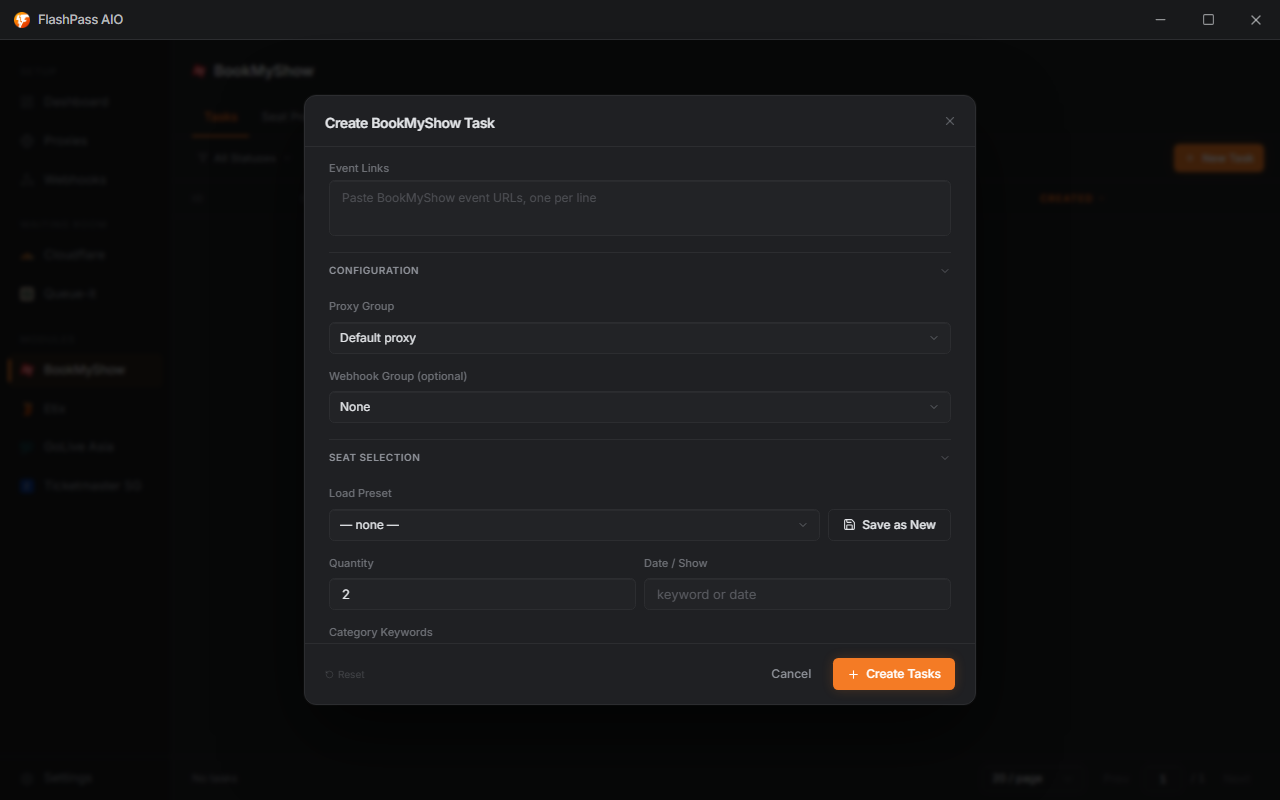Image resolution: width=1280 pixels, height=800 pixels.
Task: Click the Cloudflare sidebar icon
Action: pos(28,255)
